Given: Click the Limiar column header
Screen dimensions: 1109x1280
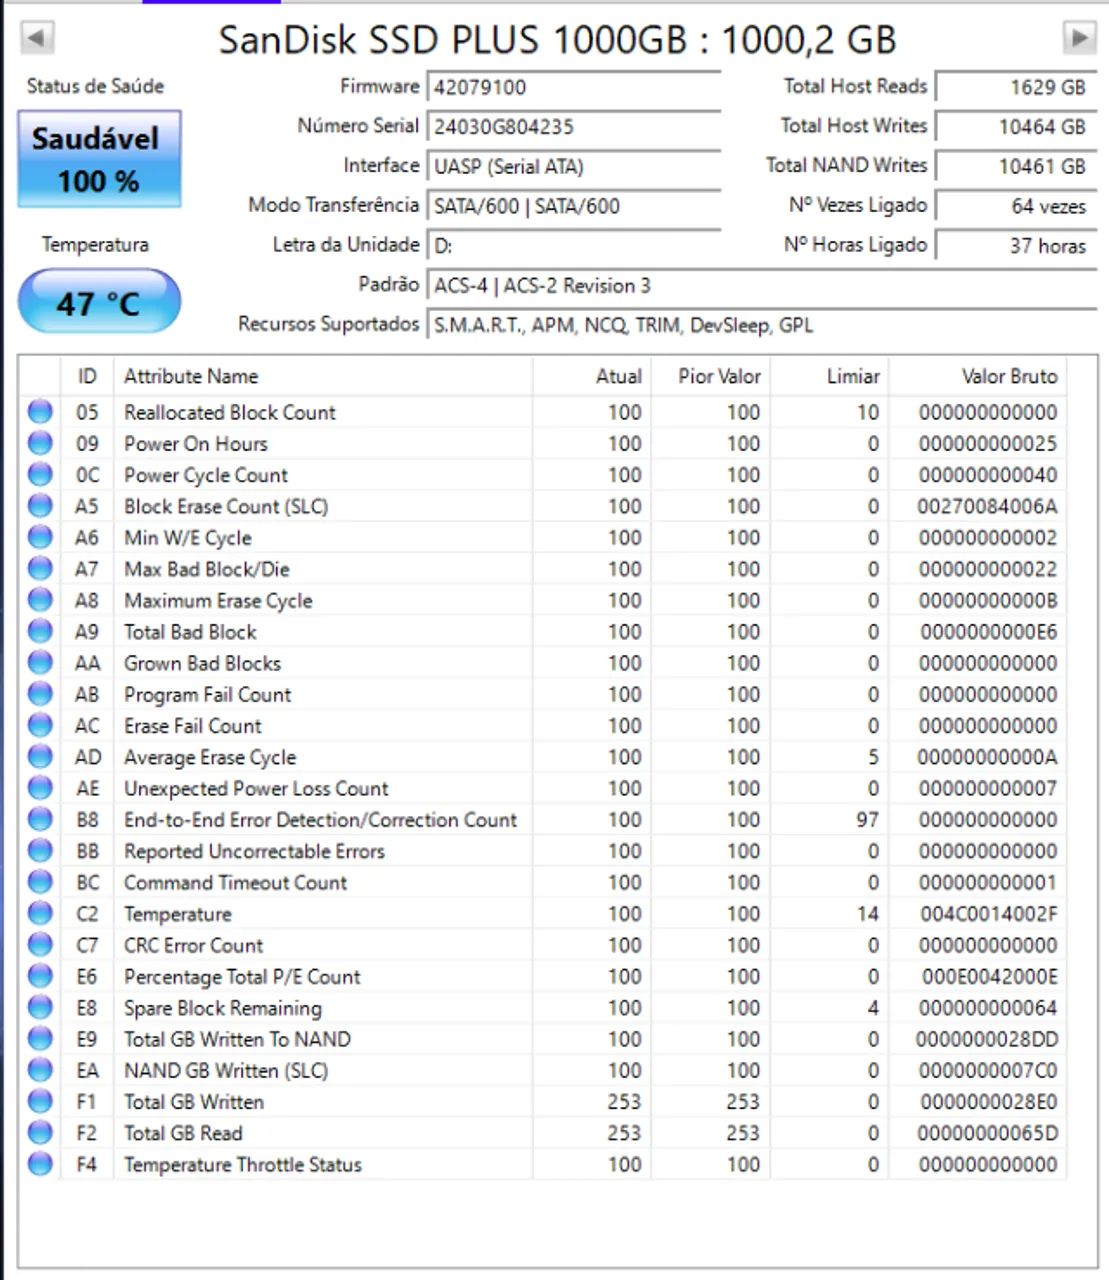Looking at the screenshot, I should 829,376.
